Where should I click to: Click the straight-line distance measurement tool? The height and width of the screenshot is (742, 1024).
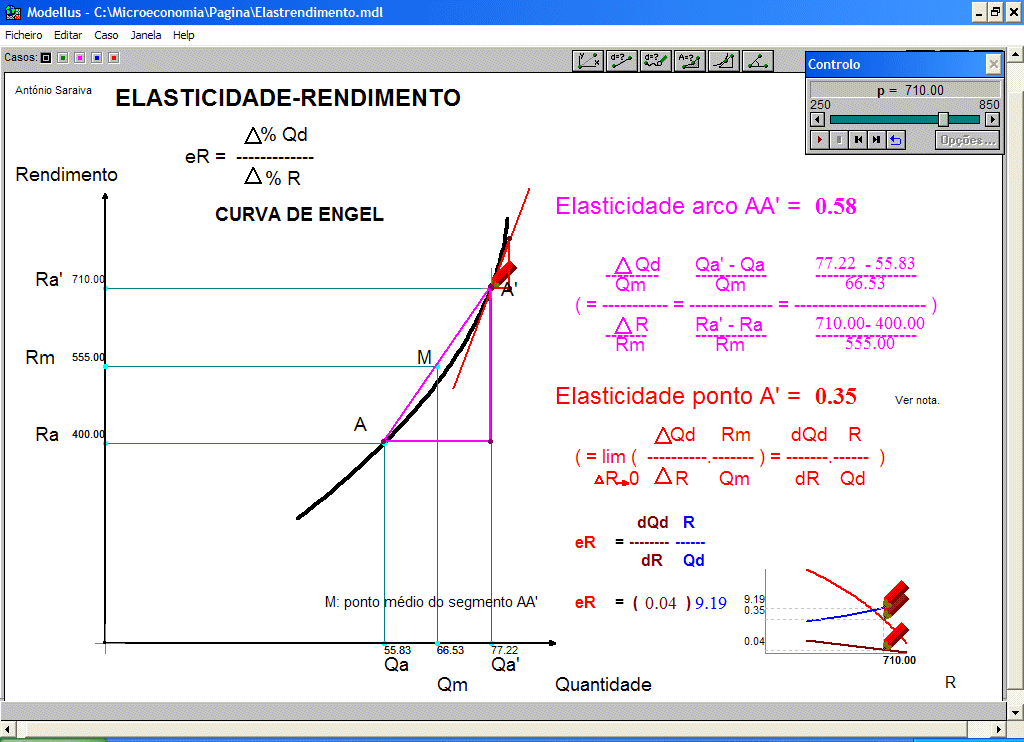[622, 61]
